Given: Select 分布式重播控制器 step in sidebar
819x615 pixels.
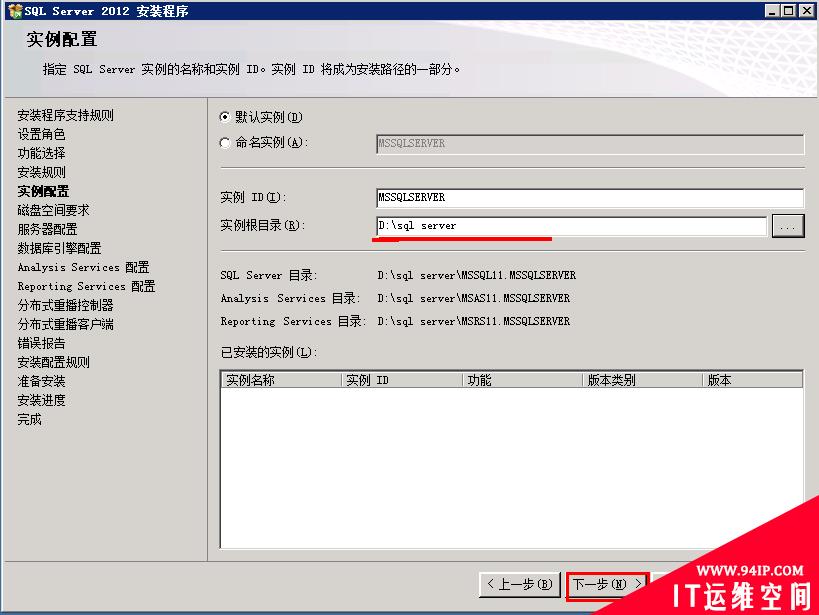Looking at the screenshot, I should pyautogui.click(x=65, y=305).
